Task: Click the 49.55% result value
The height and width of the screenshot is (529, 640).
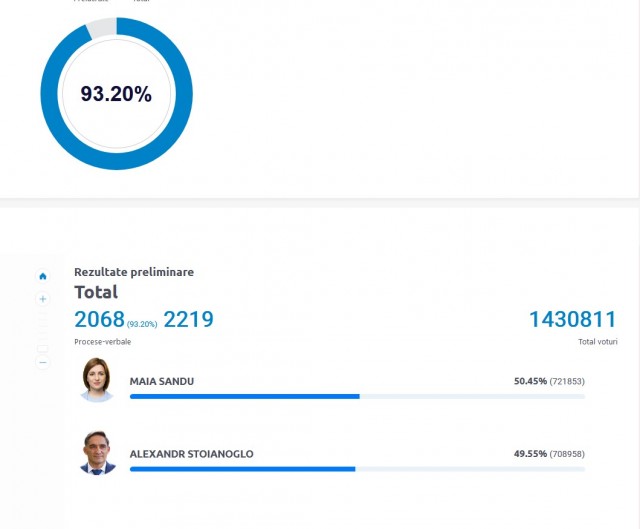Action: click(530, 454)
